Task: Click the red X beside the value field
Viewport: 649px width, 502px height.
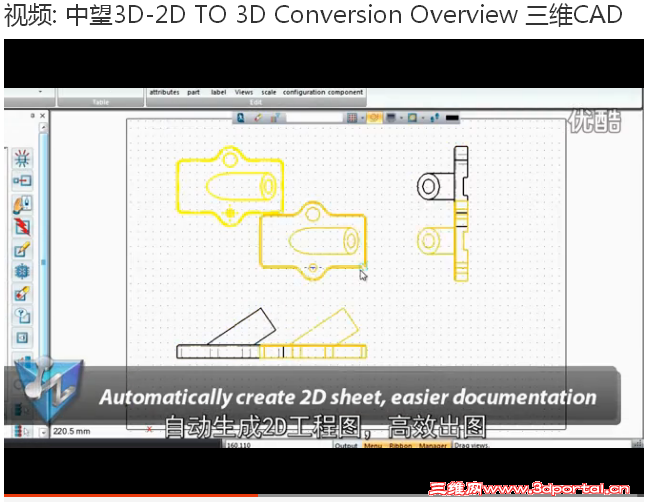Action: tap(149, 430)
